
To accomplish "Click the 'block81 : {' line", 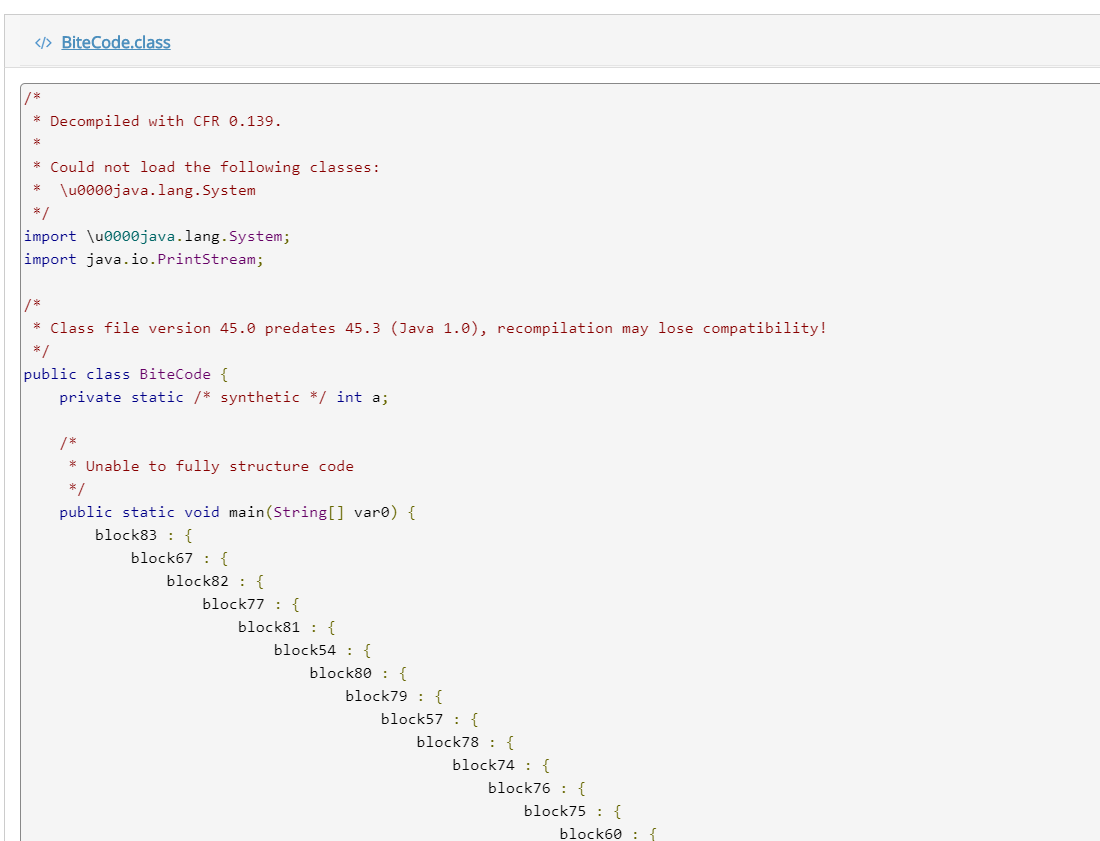I will [x=287, y=628].
